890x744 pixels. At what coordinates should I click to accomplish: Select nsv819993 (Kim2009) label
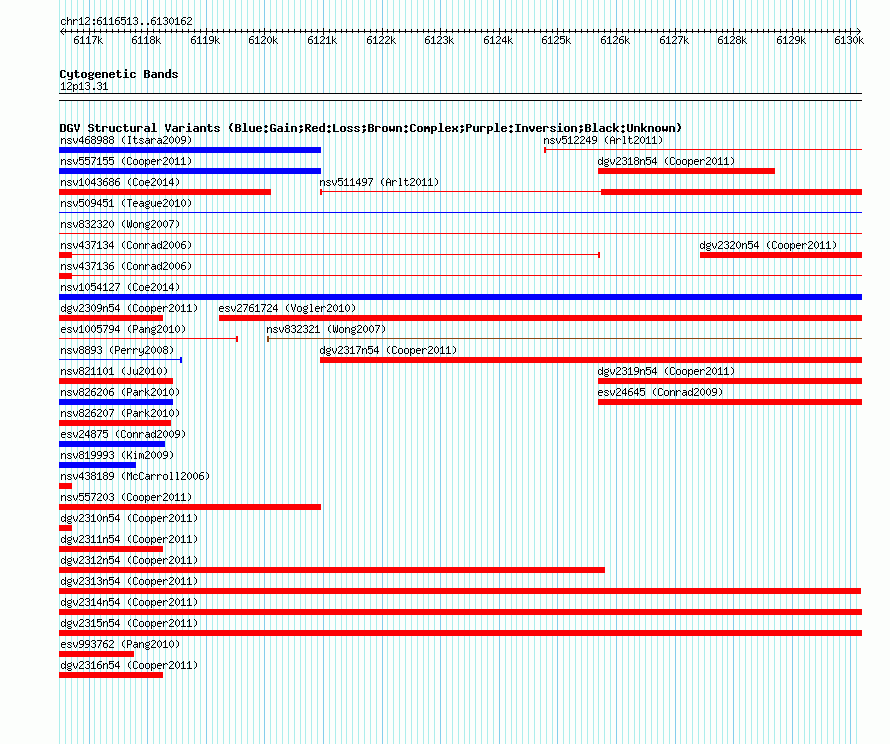pyautogui.click(x=117, y=455)
